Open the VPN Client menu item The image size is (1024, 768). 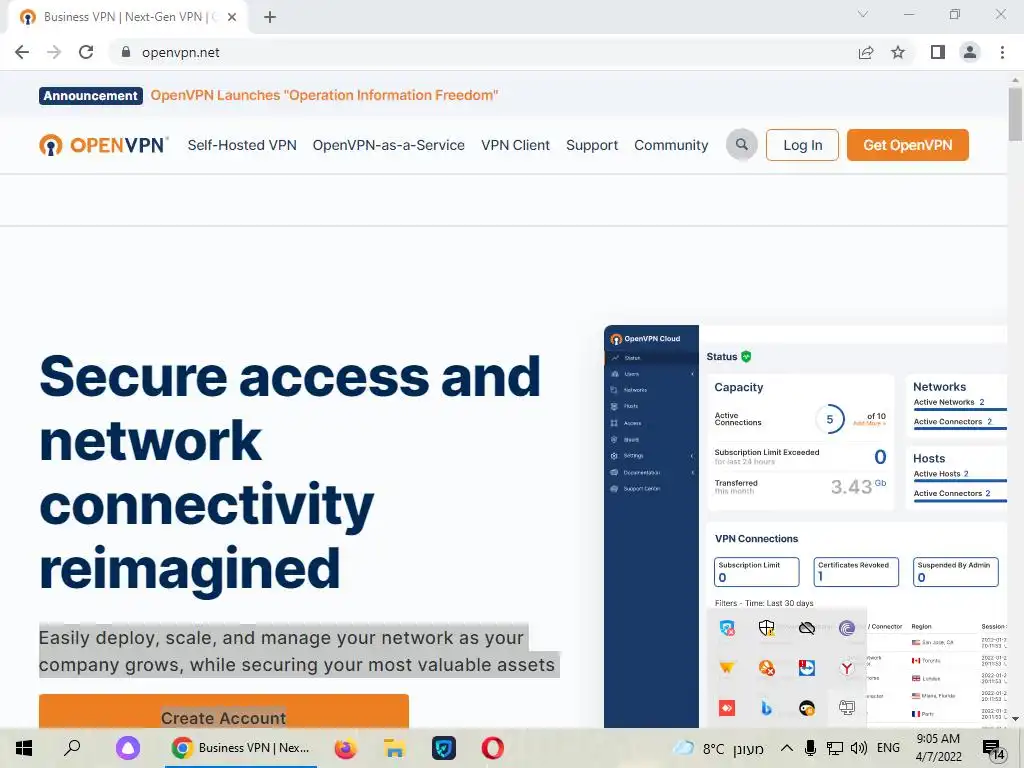pos(515,145)
